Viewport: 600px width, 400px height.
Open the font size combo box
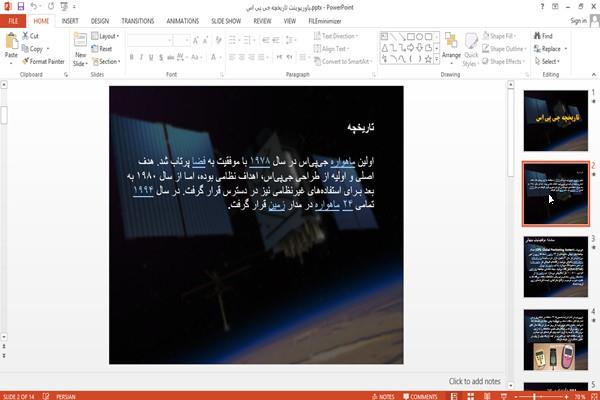[181, 40]
